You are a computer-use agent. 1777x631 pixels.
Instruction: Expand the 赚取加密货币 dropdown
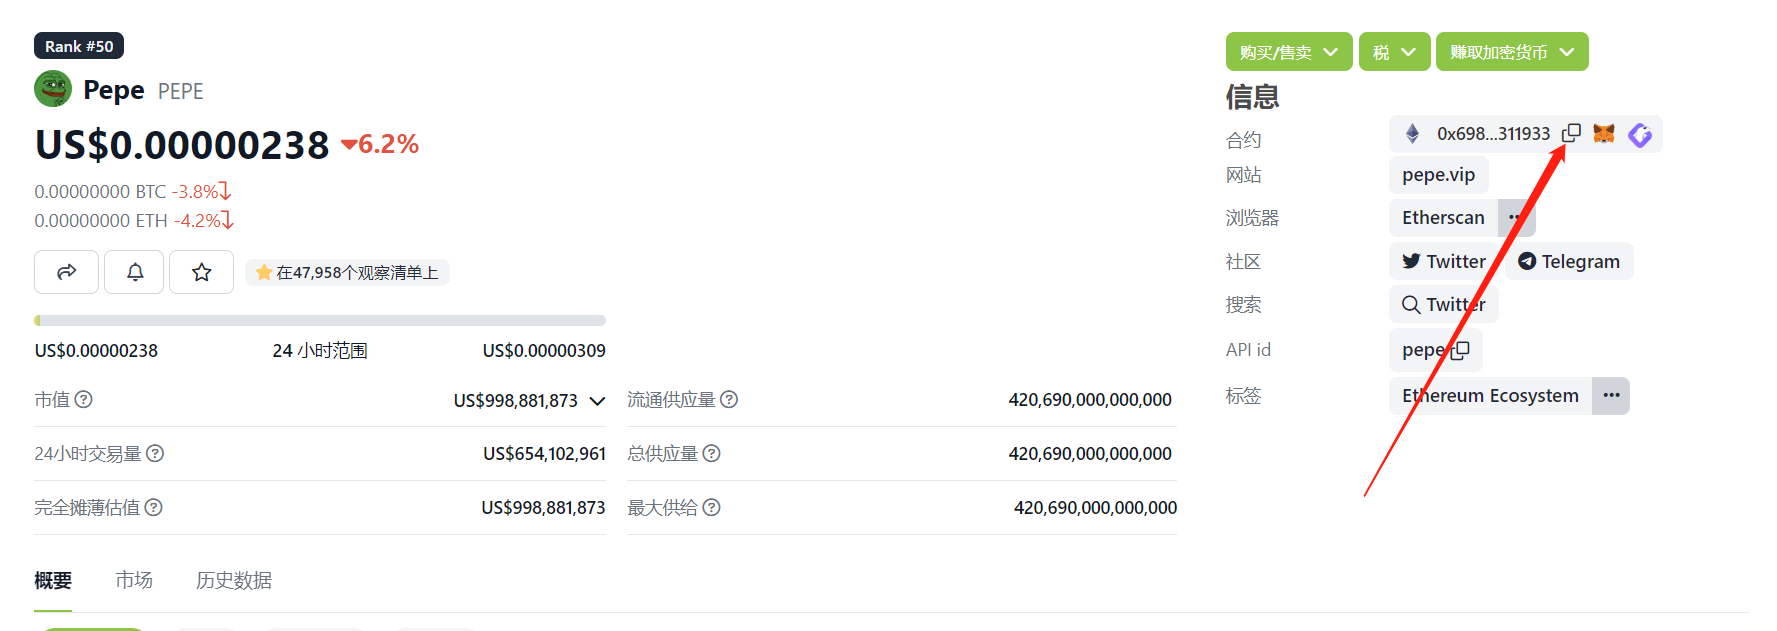[1512, 52]
